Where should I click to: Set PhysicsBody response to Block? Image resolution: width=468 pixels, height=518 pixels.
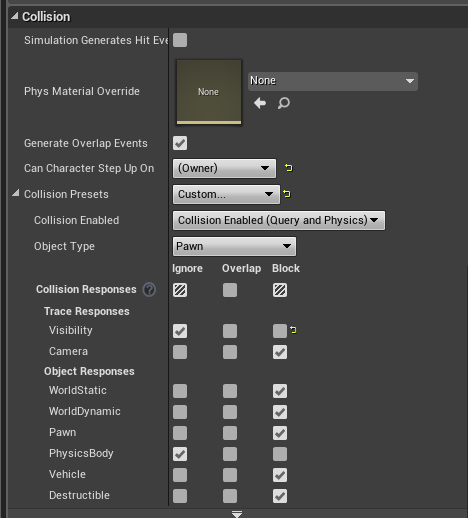(280, 454)
